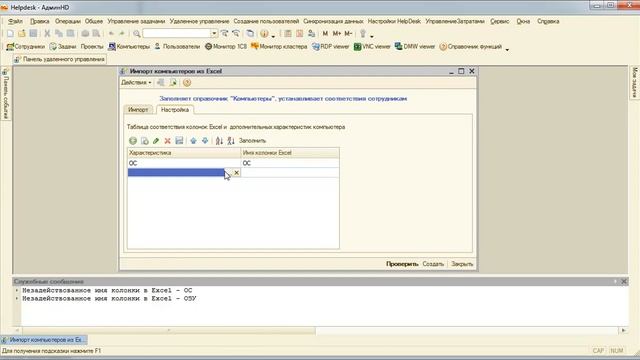Viewport: 640px width, 360px height.
Task: Click the Заполнить button
Action: point(252,141)
